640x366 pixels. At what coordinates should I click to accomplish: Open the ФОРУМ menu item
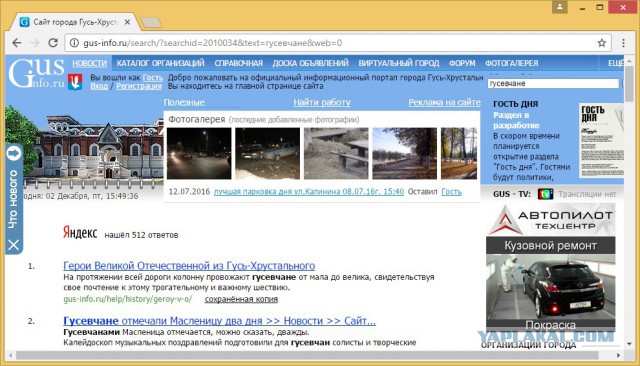tap(462, 63)
